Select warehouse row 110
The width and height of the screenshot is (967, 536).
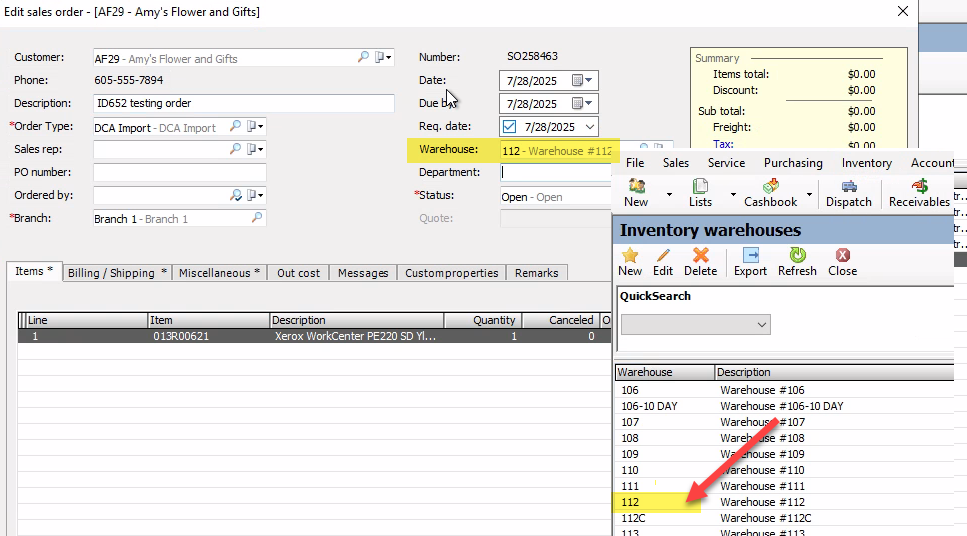pyautogui.click(x=784, y=470)
